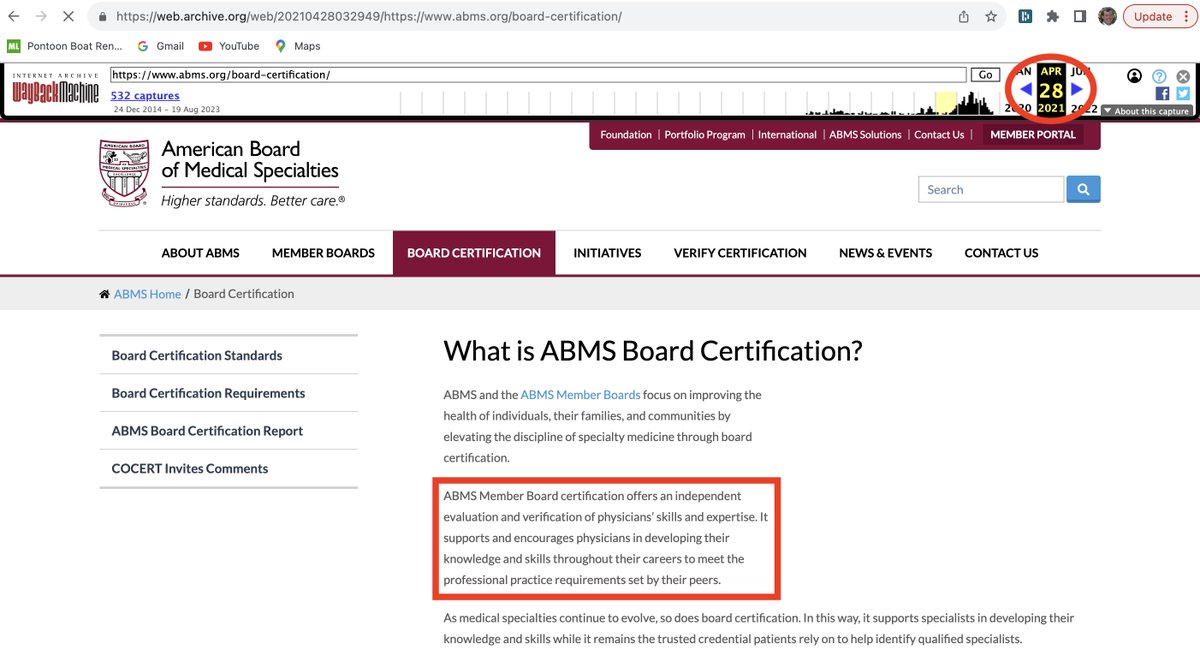This screenshot has width=1200, height=668.
Task: Close the Wayback toolbar
Action: click(x=1183, y=76)
